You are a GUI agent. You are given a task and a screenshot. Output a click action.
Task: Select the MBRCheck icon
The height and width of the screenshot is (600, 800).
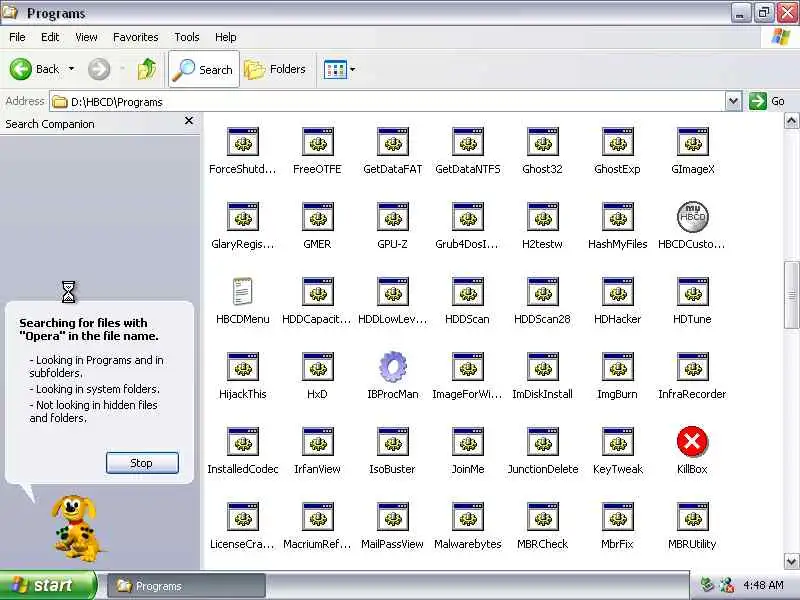(x=543, y=516)
